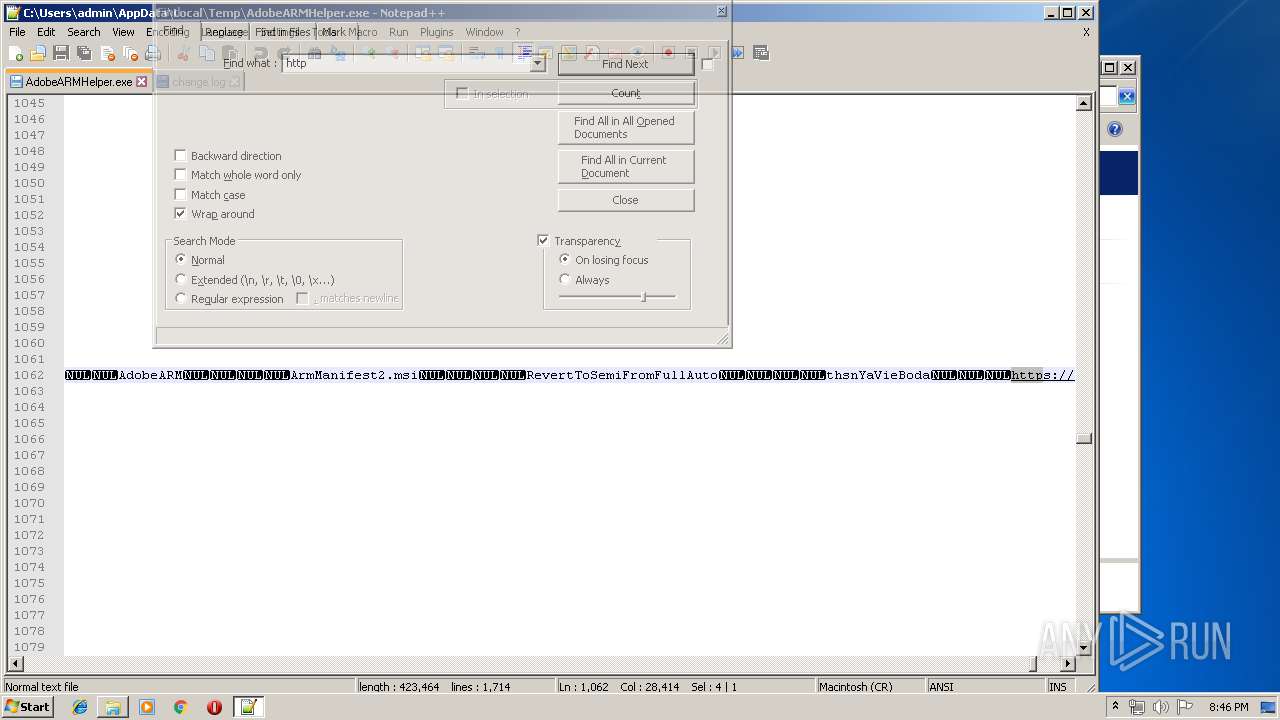
Task: Click the Close All toolbar icon
Action: coord(130,53)
